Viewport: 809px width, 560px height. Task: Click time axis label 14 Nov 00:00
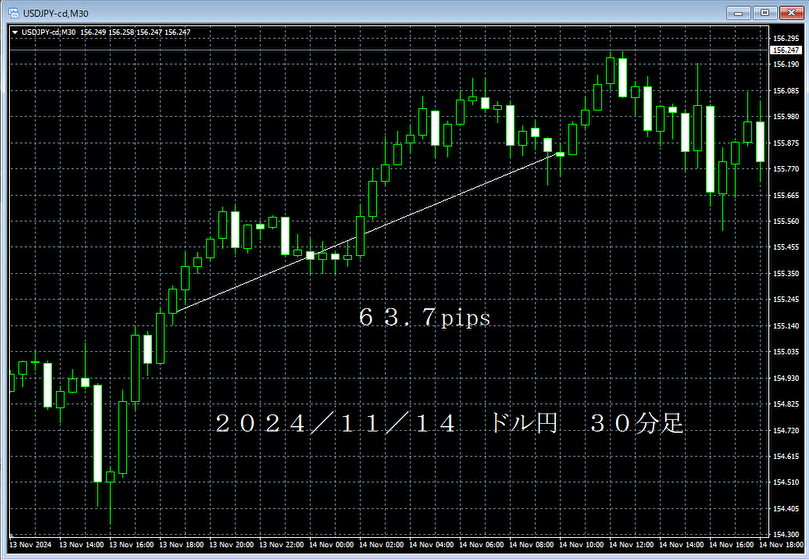(332, 545)
